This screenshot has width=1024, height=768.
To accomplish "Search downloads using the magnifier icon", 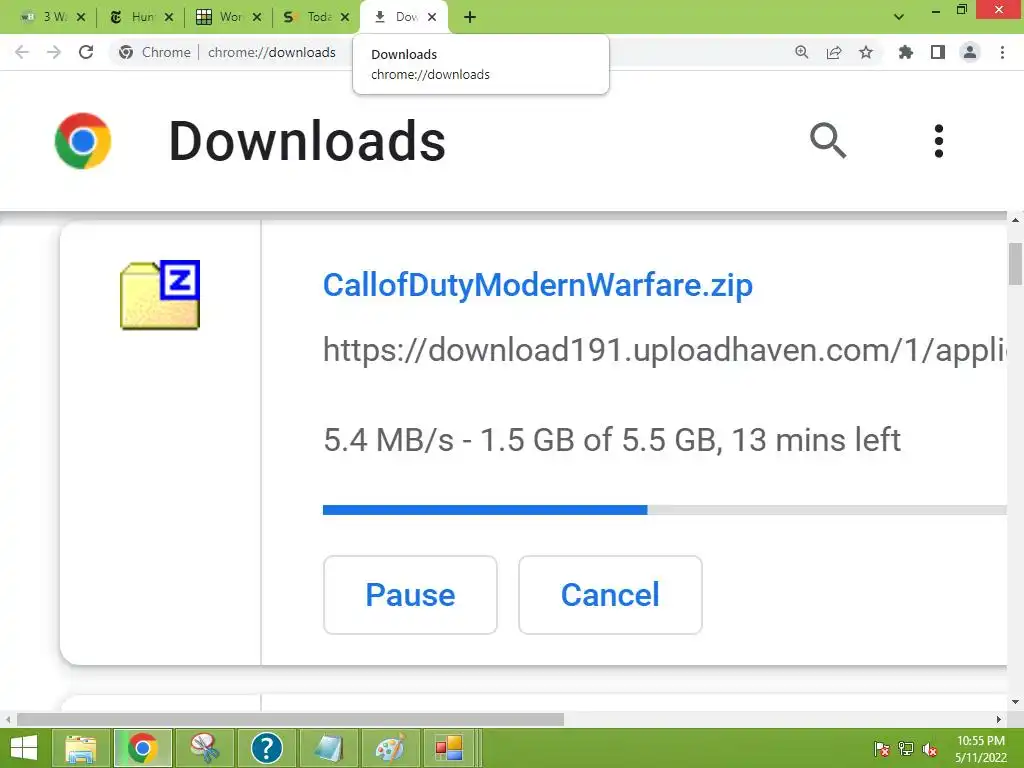I will point(828,140).
